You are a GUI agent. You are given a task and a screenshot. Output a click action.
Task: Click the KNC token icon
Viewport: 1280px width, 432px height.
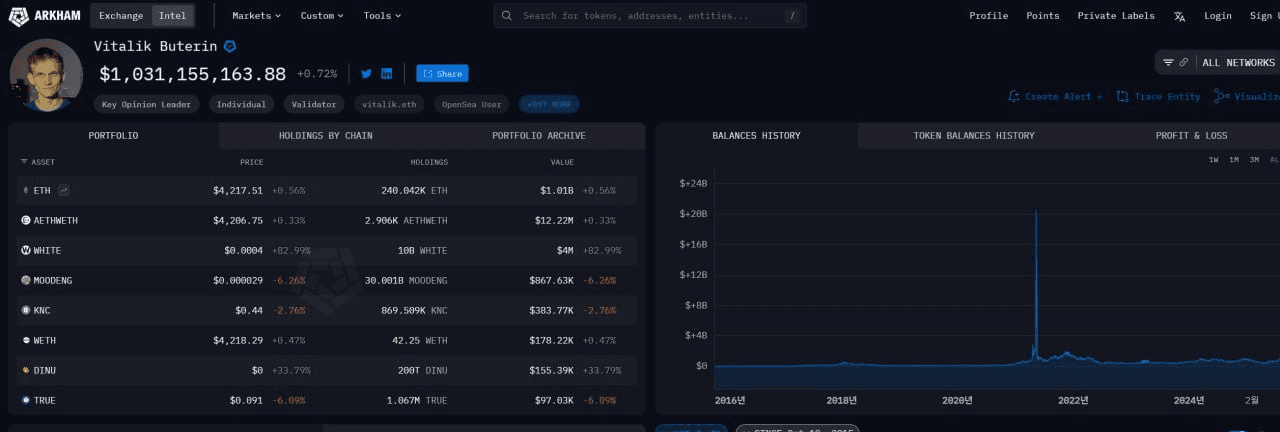click(26, 310)
